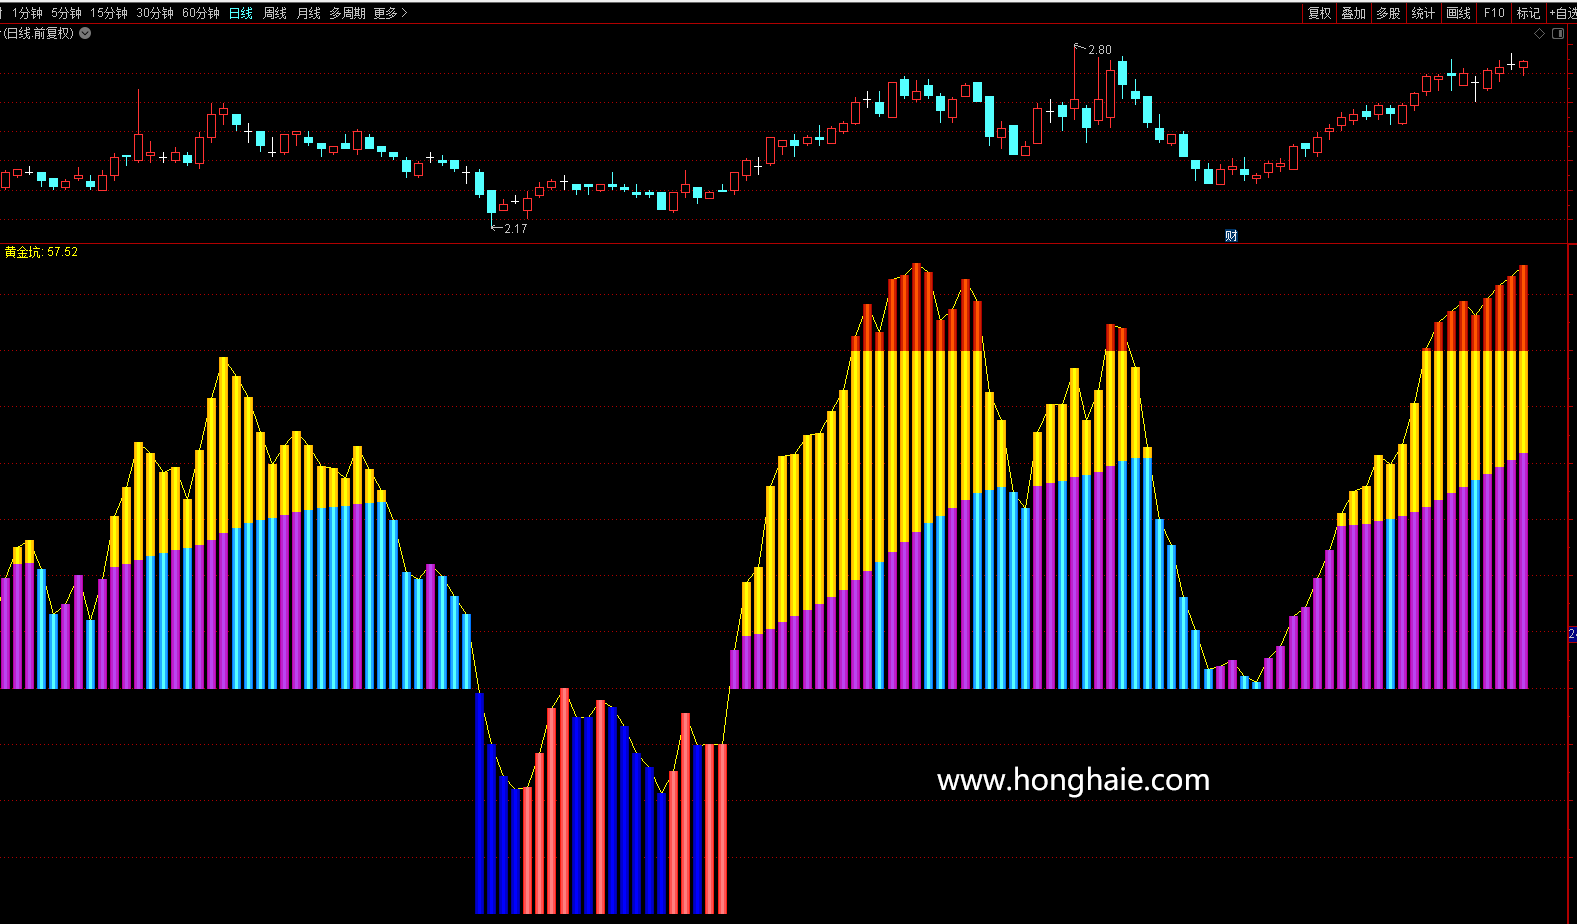
Task: Switch to the 1分钟 period tab
Action: 27,13
